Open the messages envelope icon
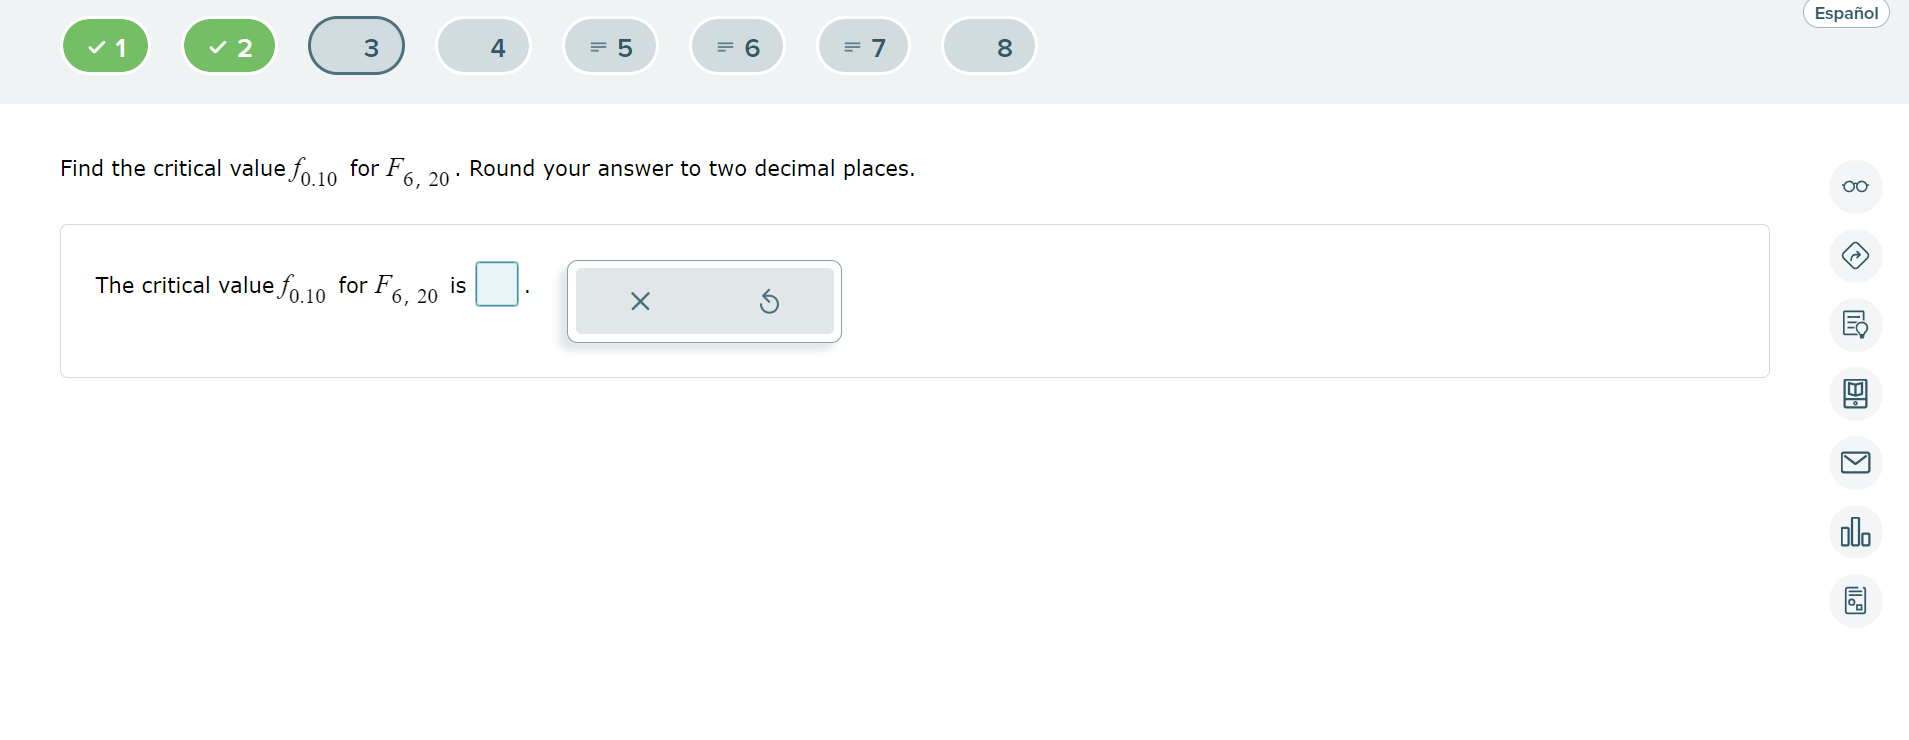This screenshot has width=1909, height=740. click(x=1856, y=462)
